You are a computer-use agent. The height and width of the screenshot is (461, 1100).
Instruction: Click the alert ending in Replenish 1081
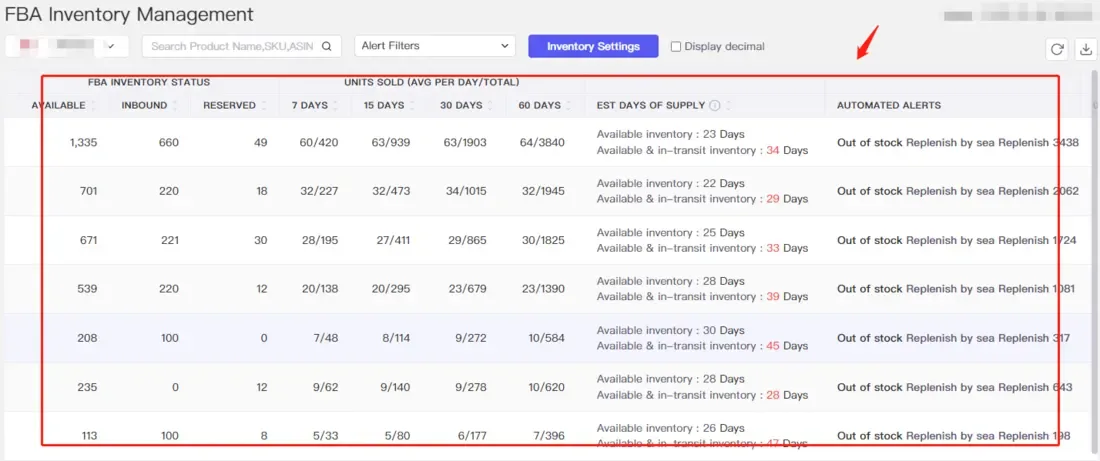[955, 288]
